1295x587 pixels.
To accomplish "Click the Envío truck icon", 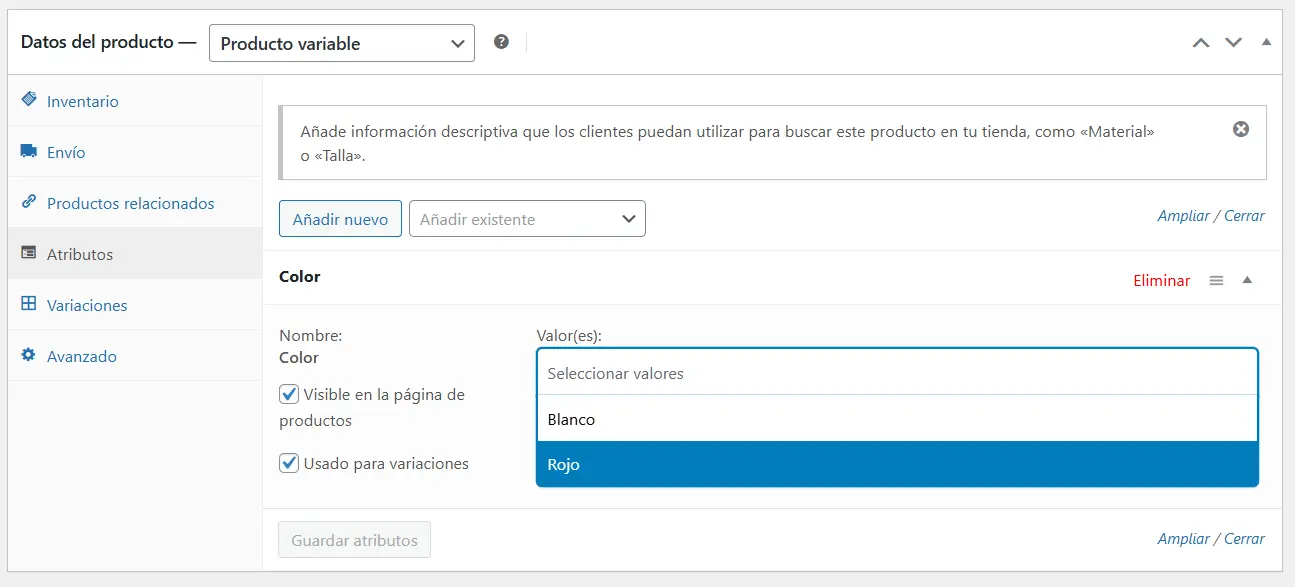I will click(x=28, y=152).
